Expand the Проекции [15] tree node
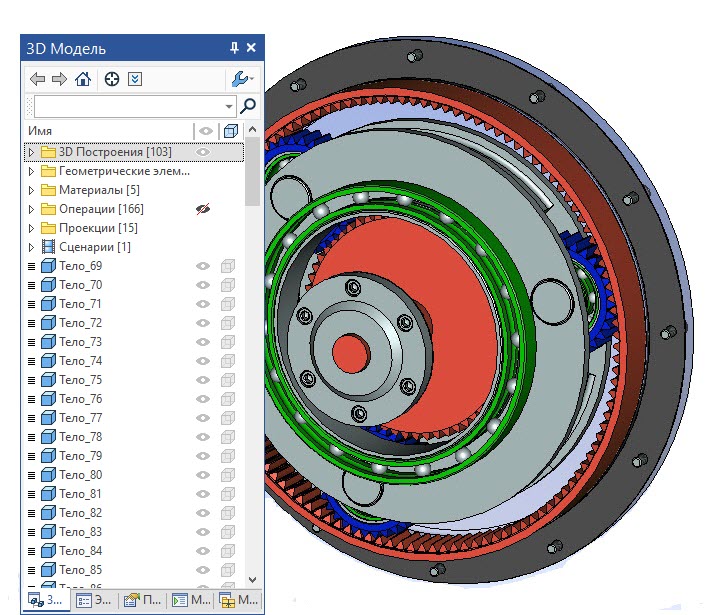The width and height of the screenshot is (708, 615). pyautogui.click(x=31, y=228)
